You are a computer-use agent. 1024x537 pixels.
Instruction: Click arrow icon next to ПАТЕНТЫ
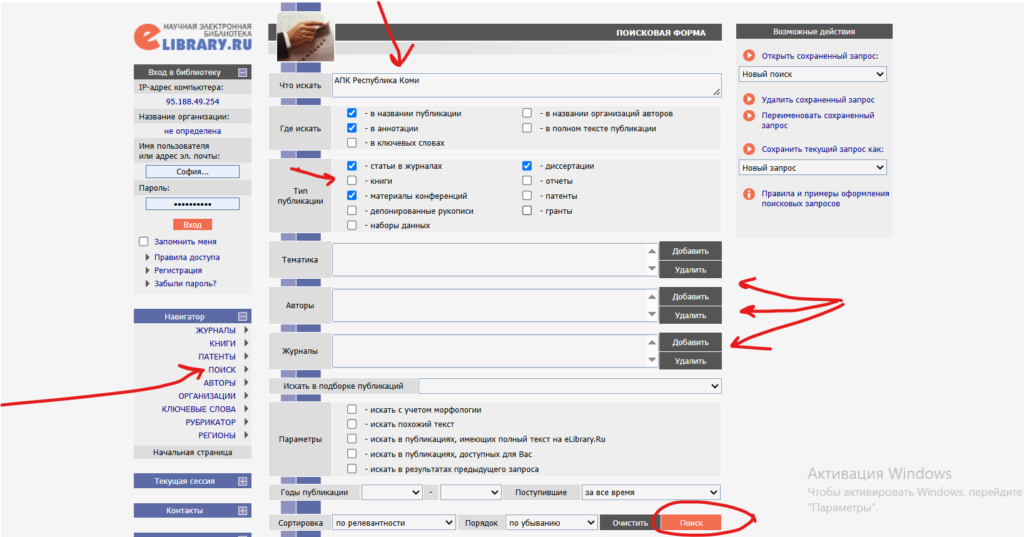(246, 357)
